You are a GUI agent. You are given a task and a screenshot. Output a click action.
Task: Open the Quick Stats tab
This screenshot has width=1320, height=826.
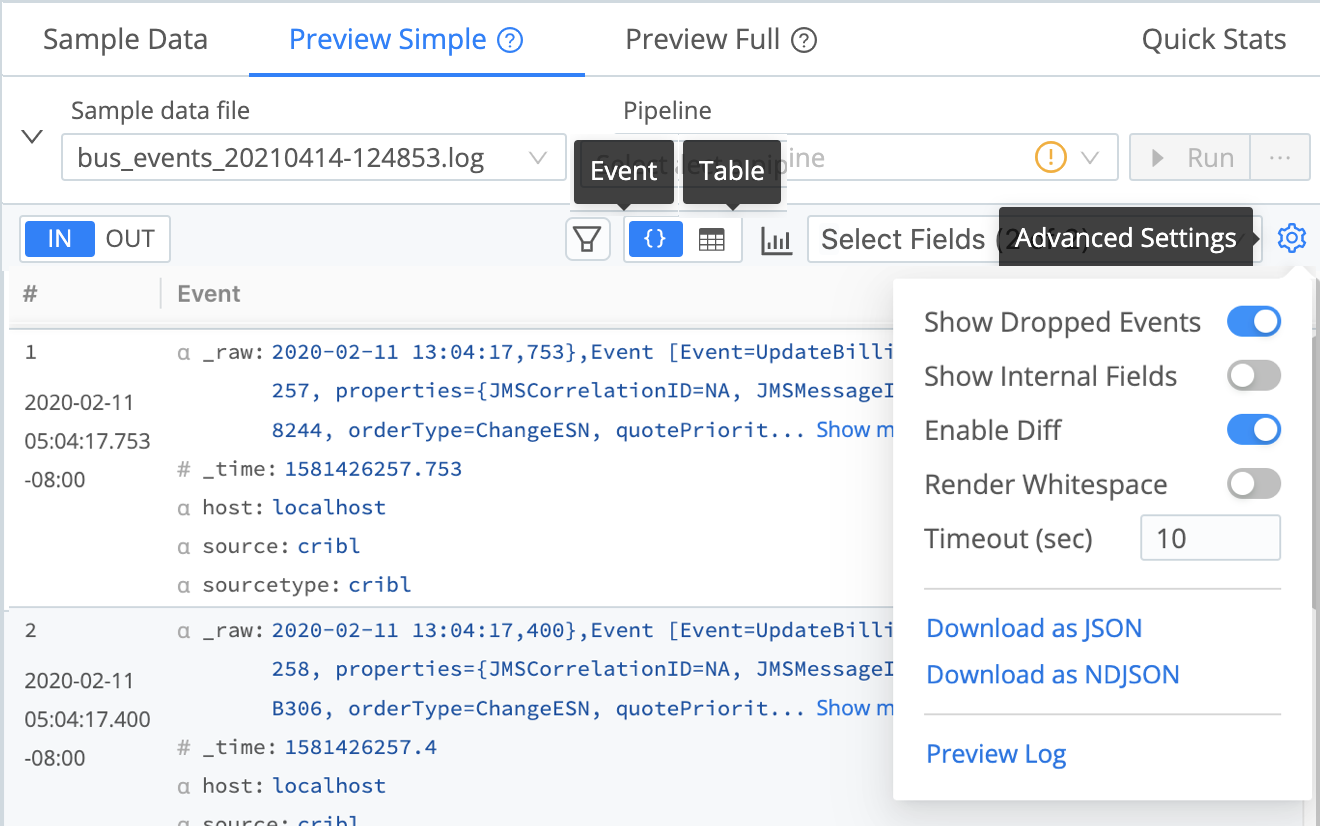pos(1213,40)
